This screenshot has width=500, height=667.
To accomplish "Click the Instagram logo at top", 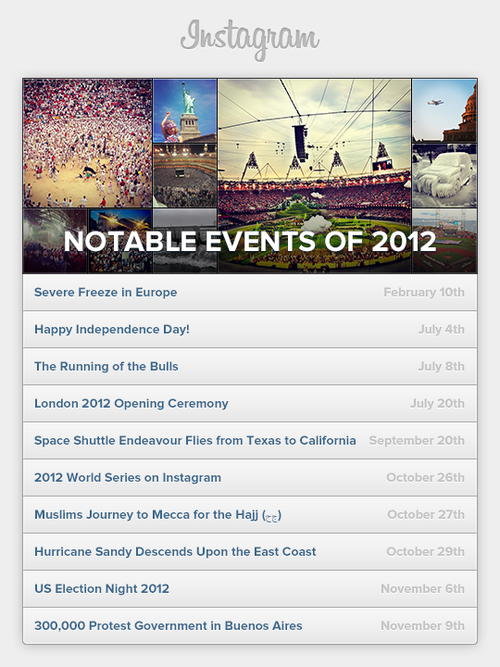I will click(x=250, y=40).
